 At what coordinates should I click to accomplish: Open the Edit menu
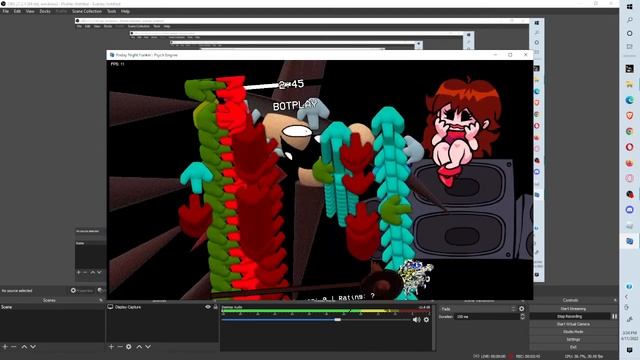17,11
